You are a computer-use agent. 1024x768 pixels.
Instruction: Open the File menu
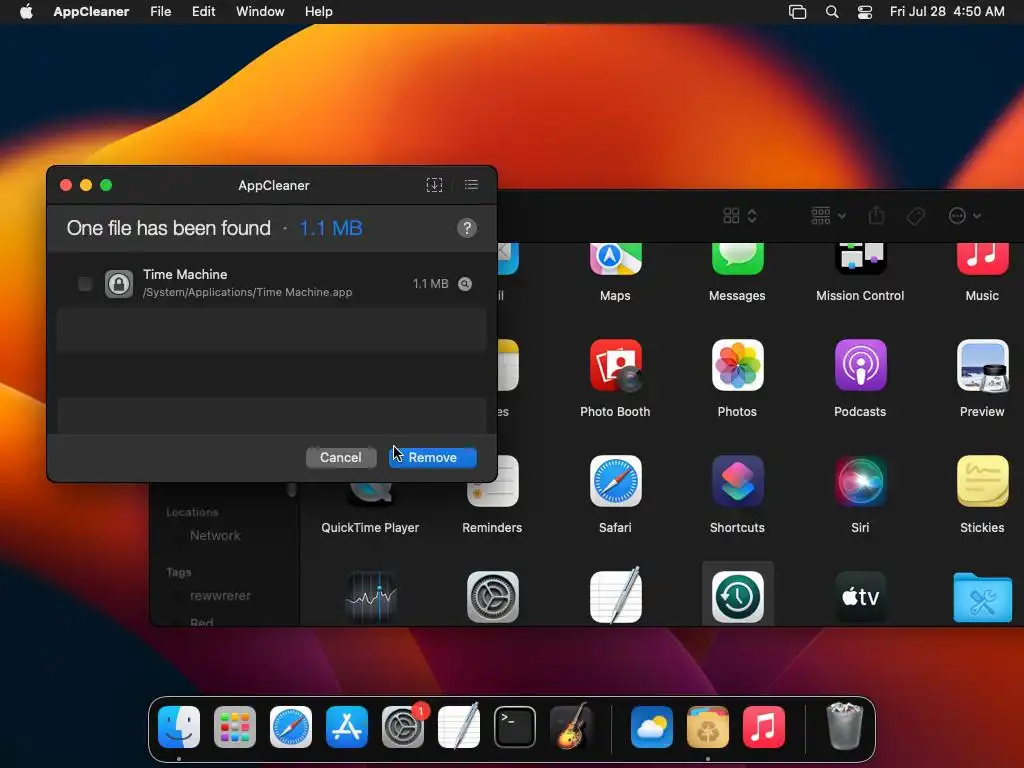click(x=160, y=11)
